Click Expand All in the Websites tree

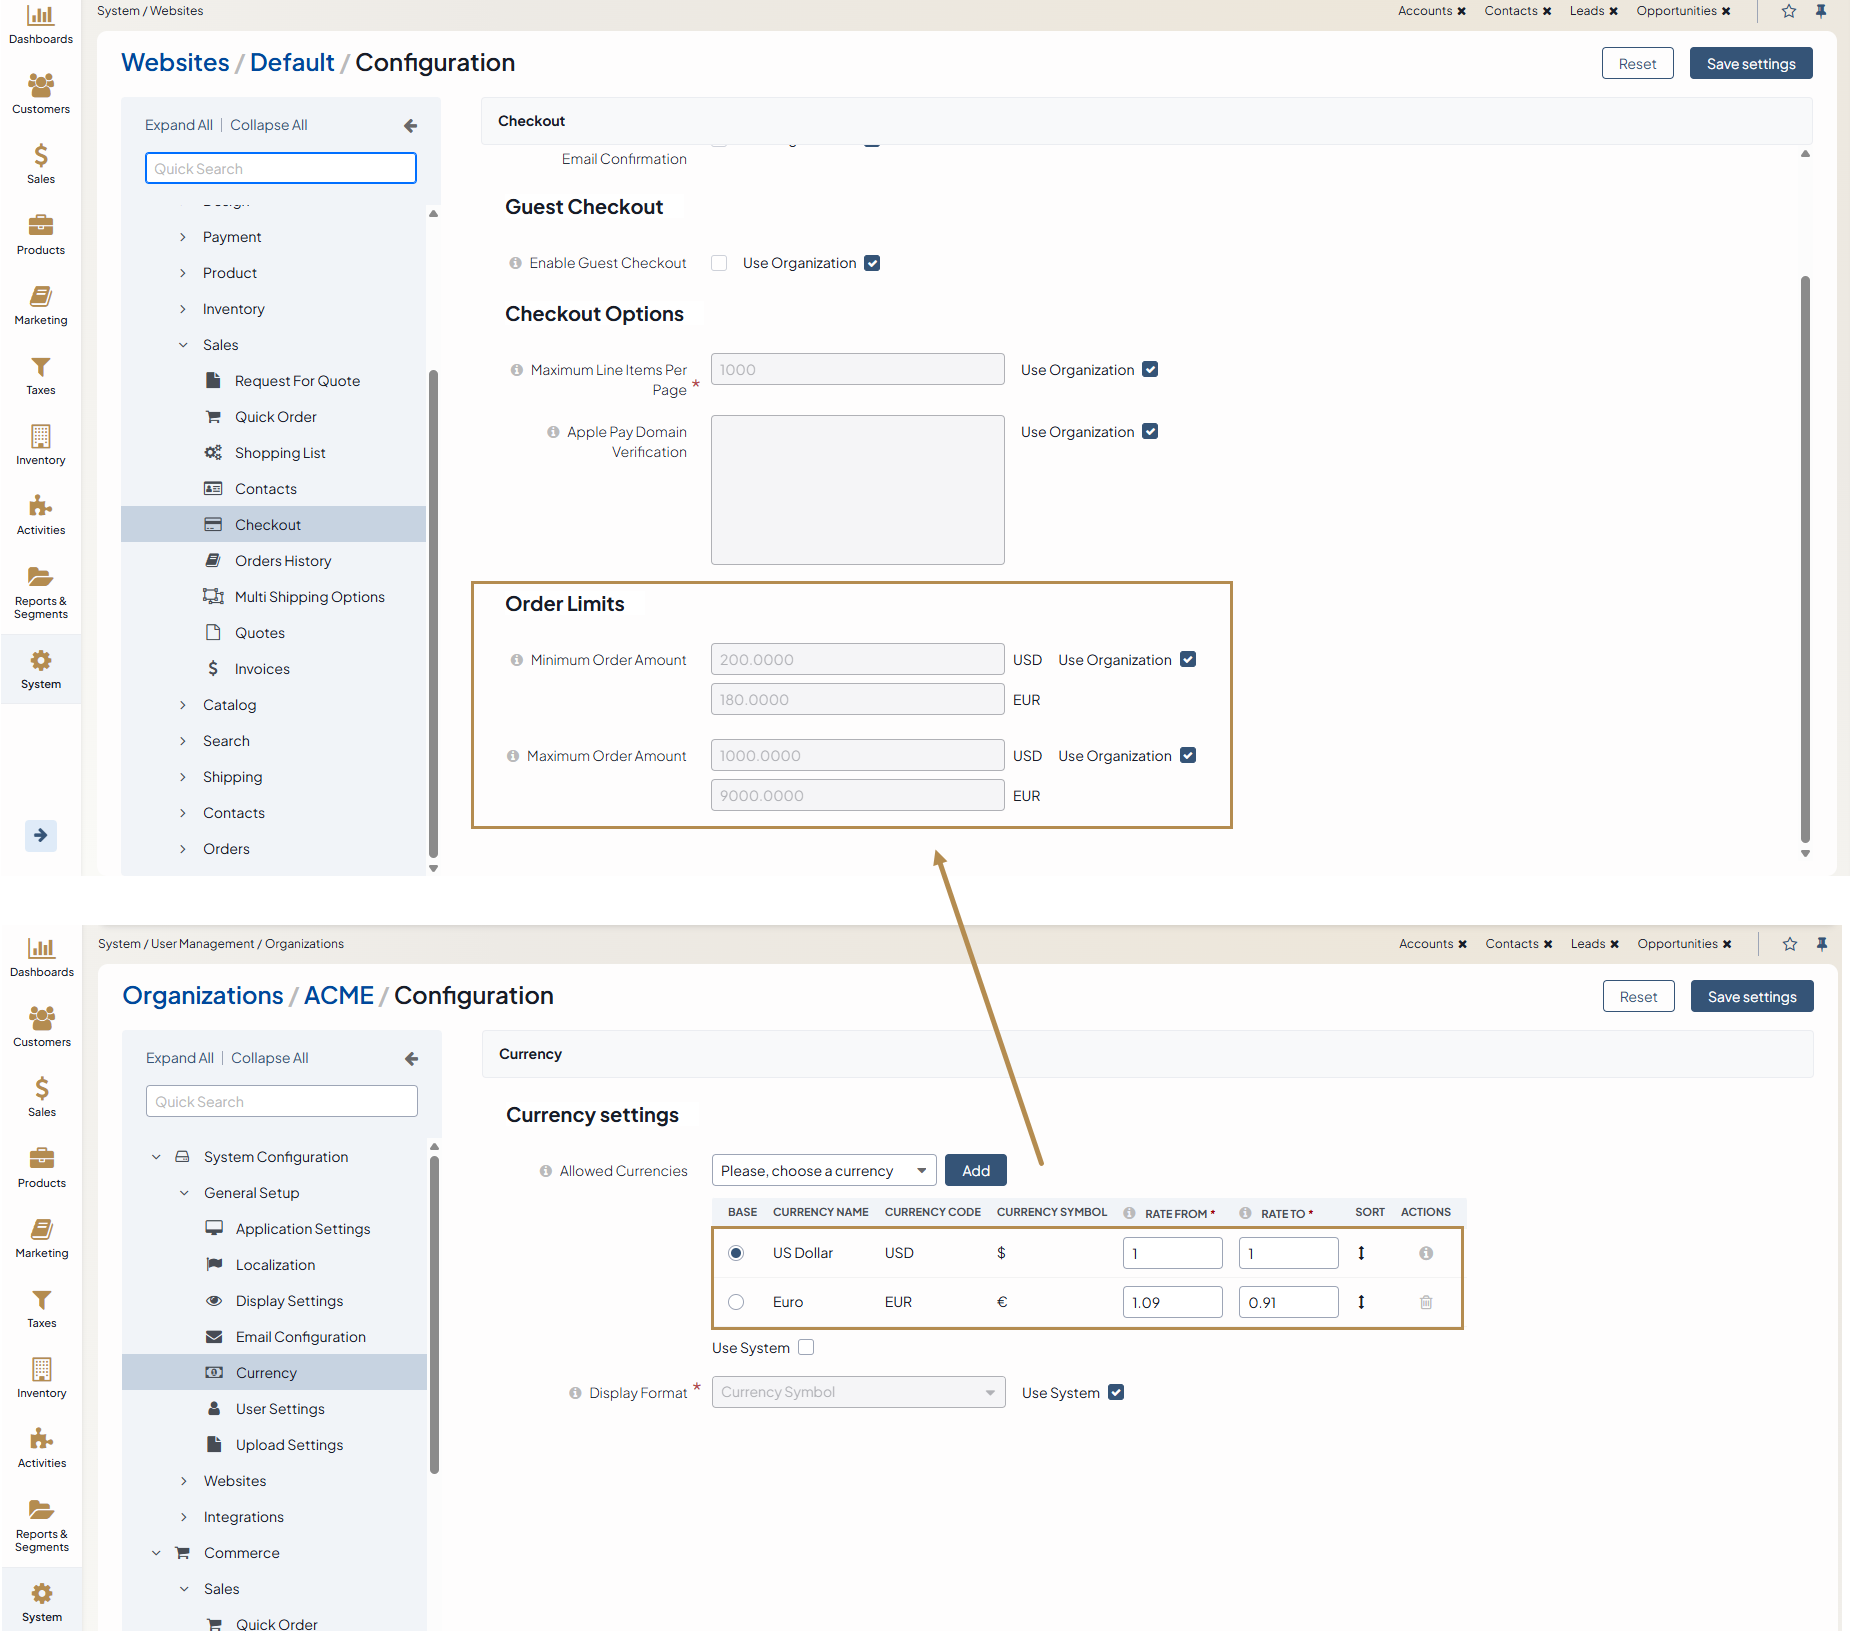tap(179, 125)
